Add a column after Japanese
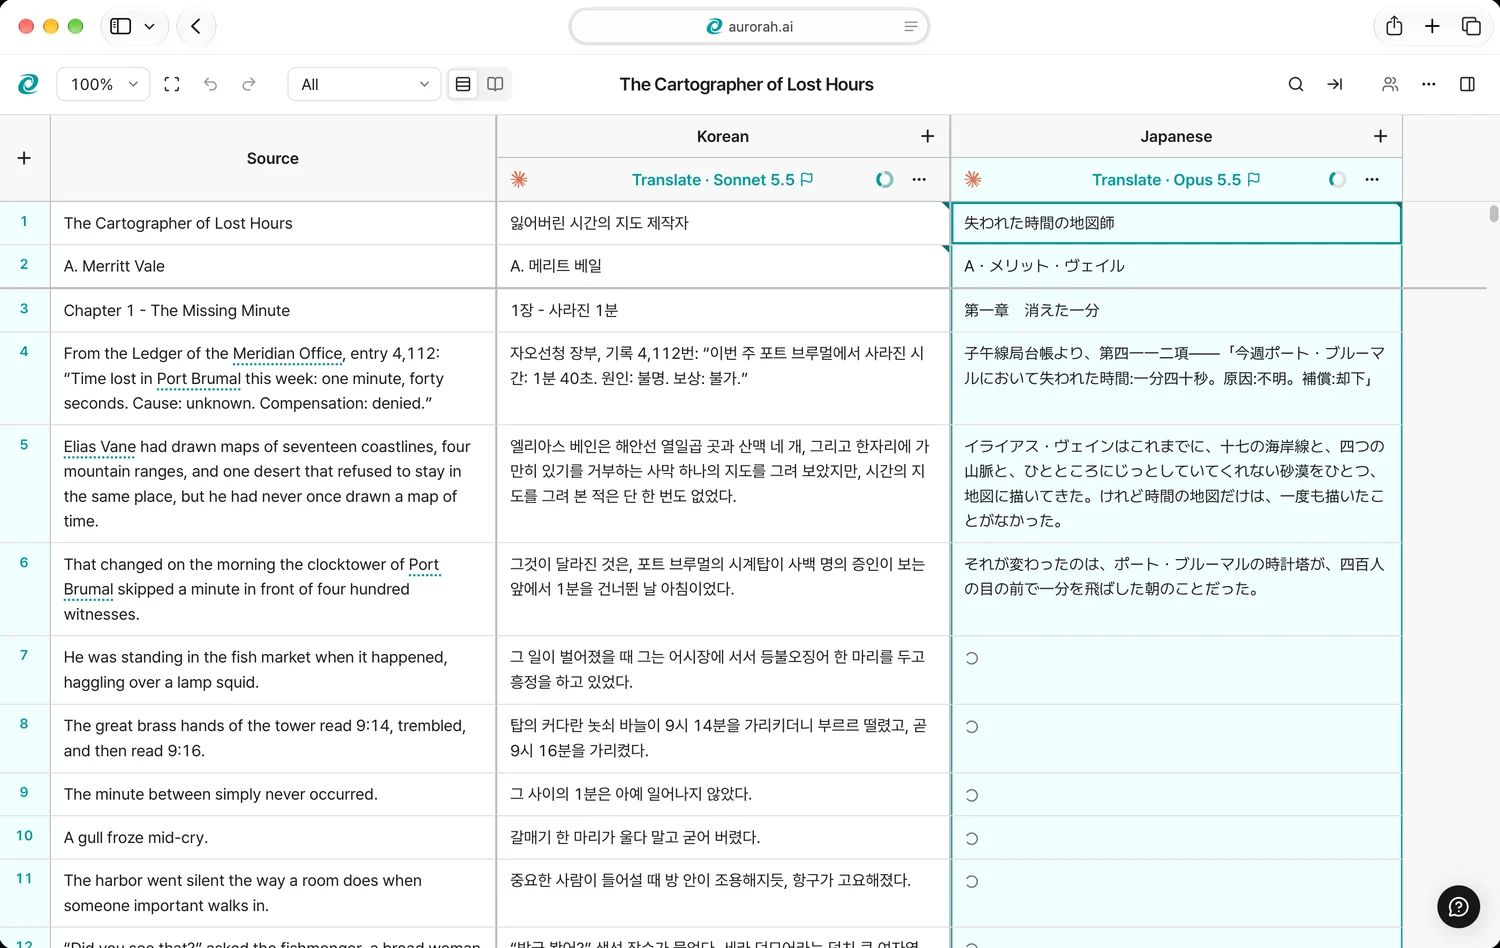 [1381, 136]
